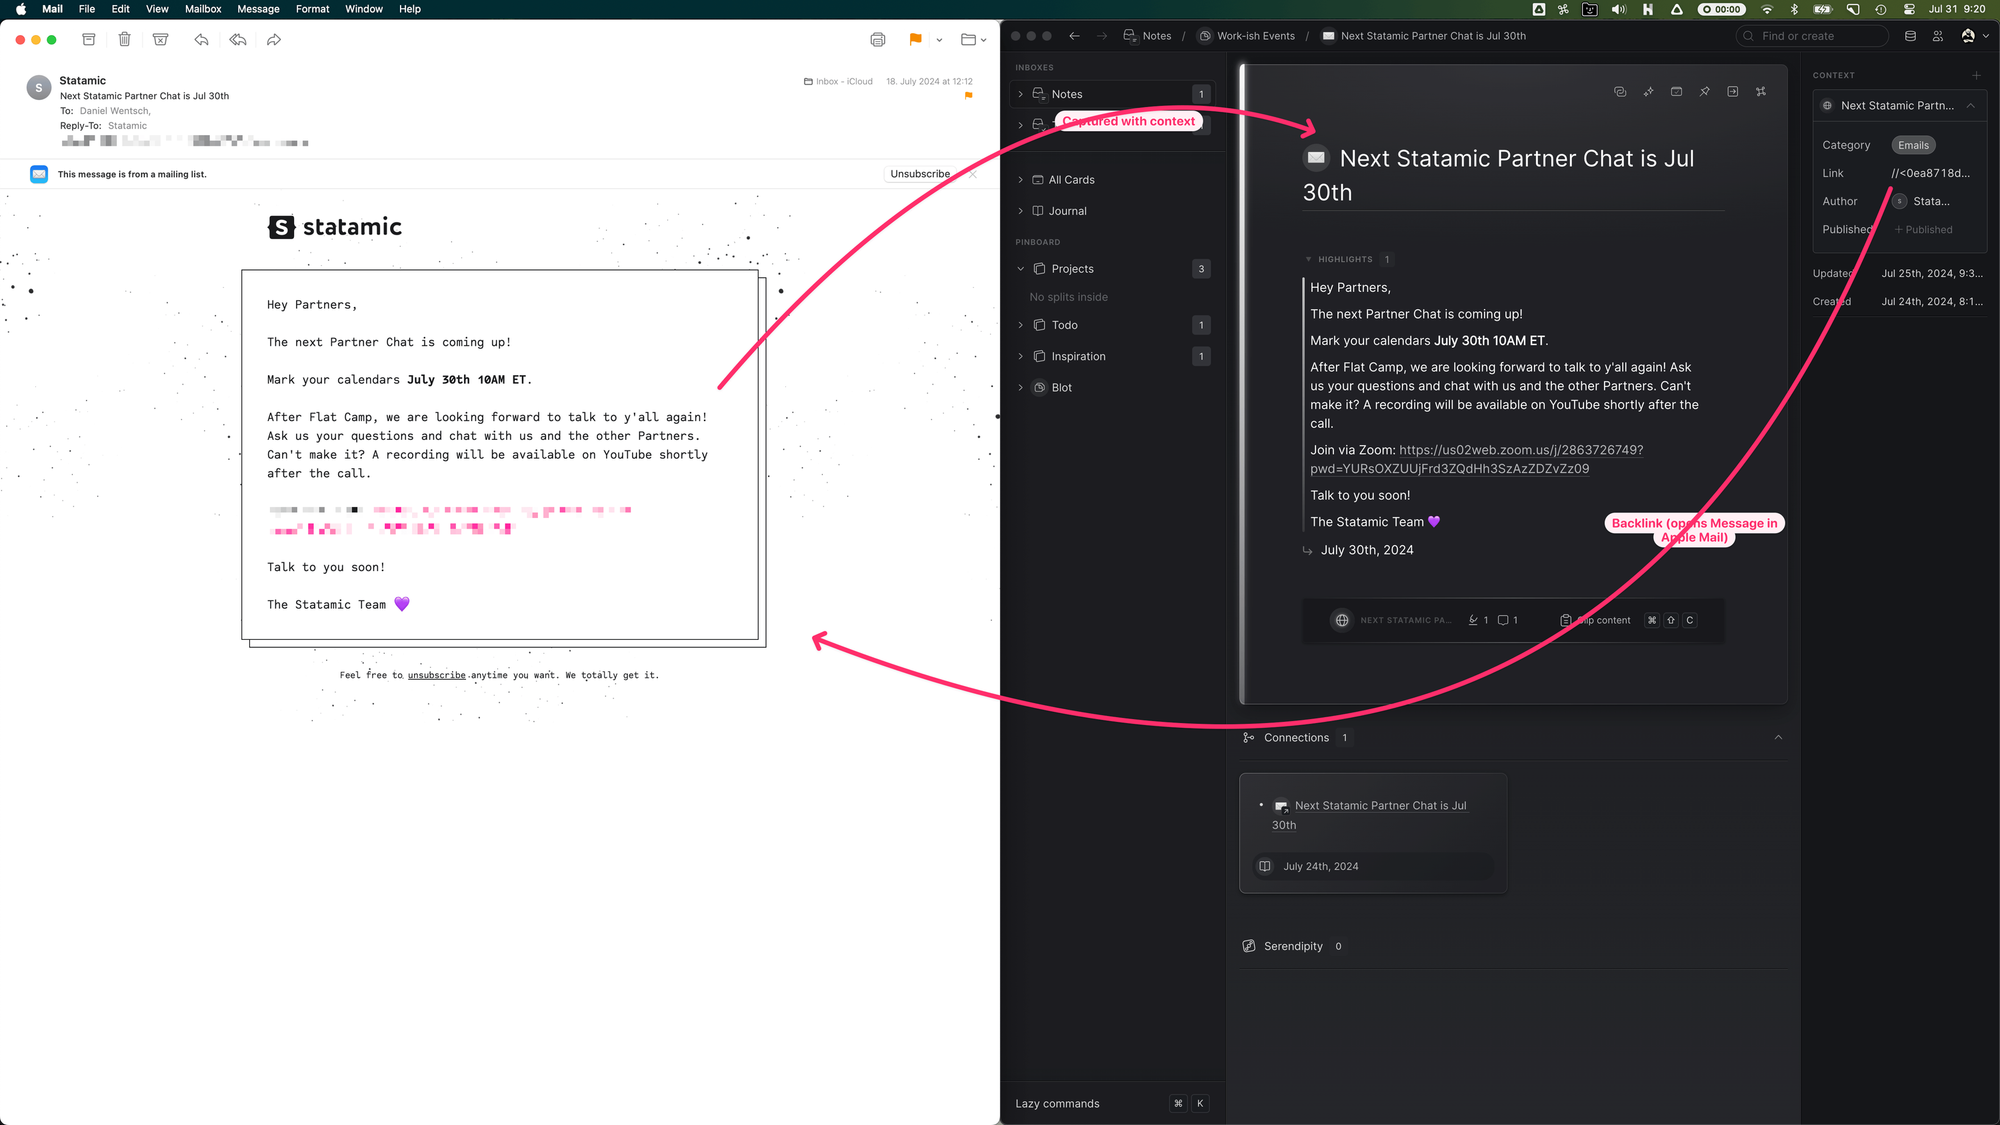This screenshot has height=1125, width=2000.
Task: Open the move-note icon (arrow in box)
Action: pyautogui.click(x=1733, y=91)
